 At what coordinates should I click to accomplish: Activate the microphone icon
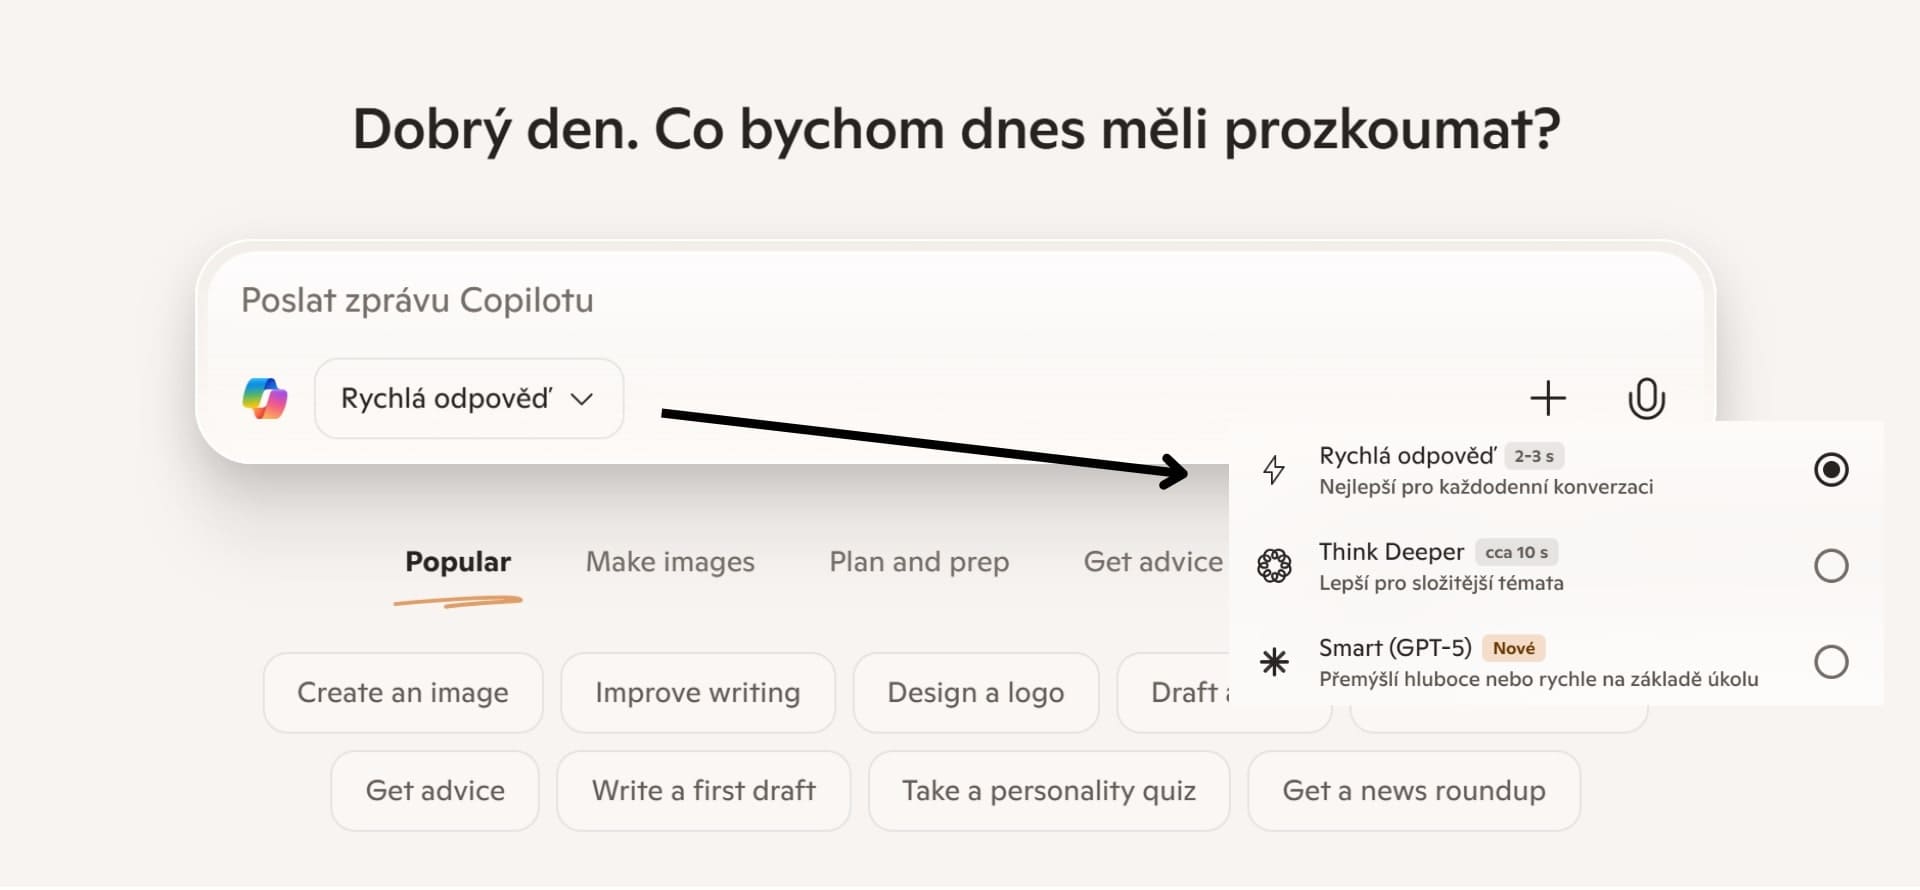[x=1646, y=398]
